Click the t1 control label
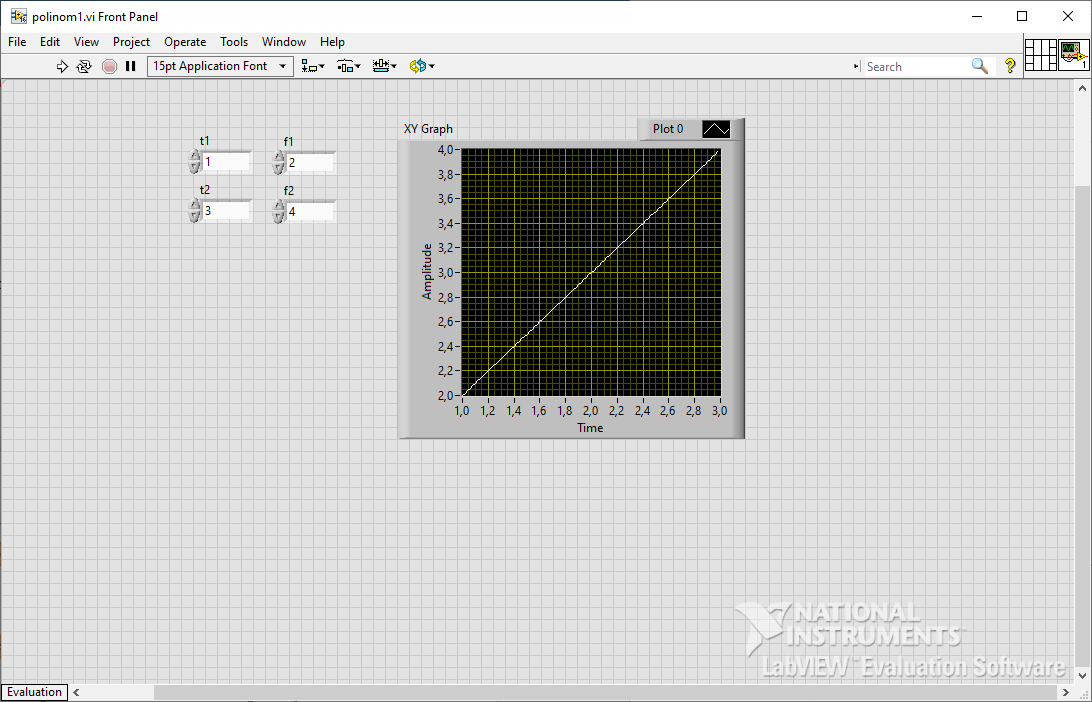 [205, 141]
